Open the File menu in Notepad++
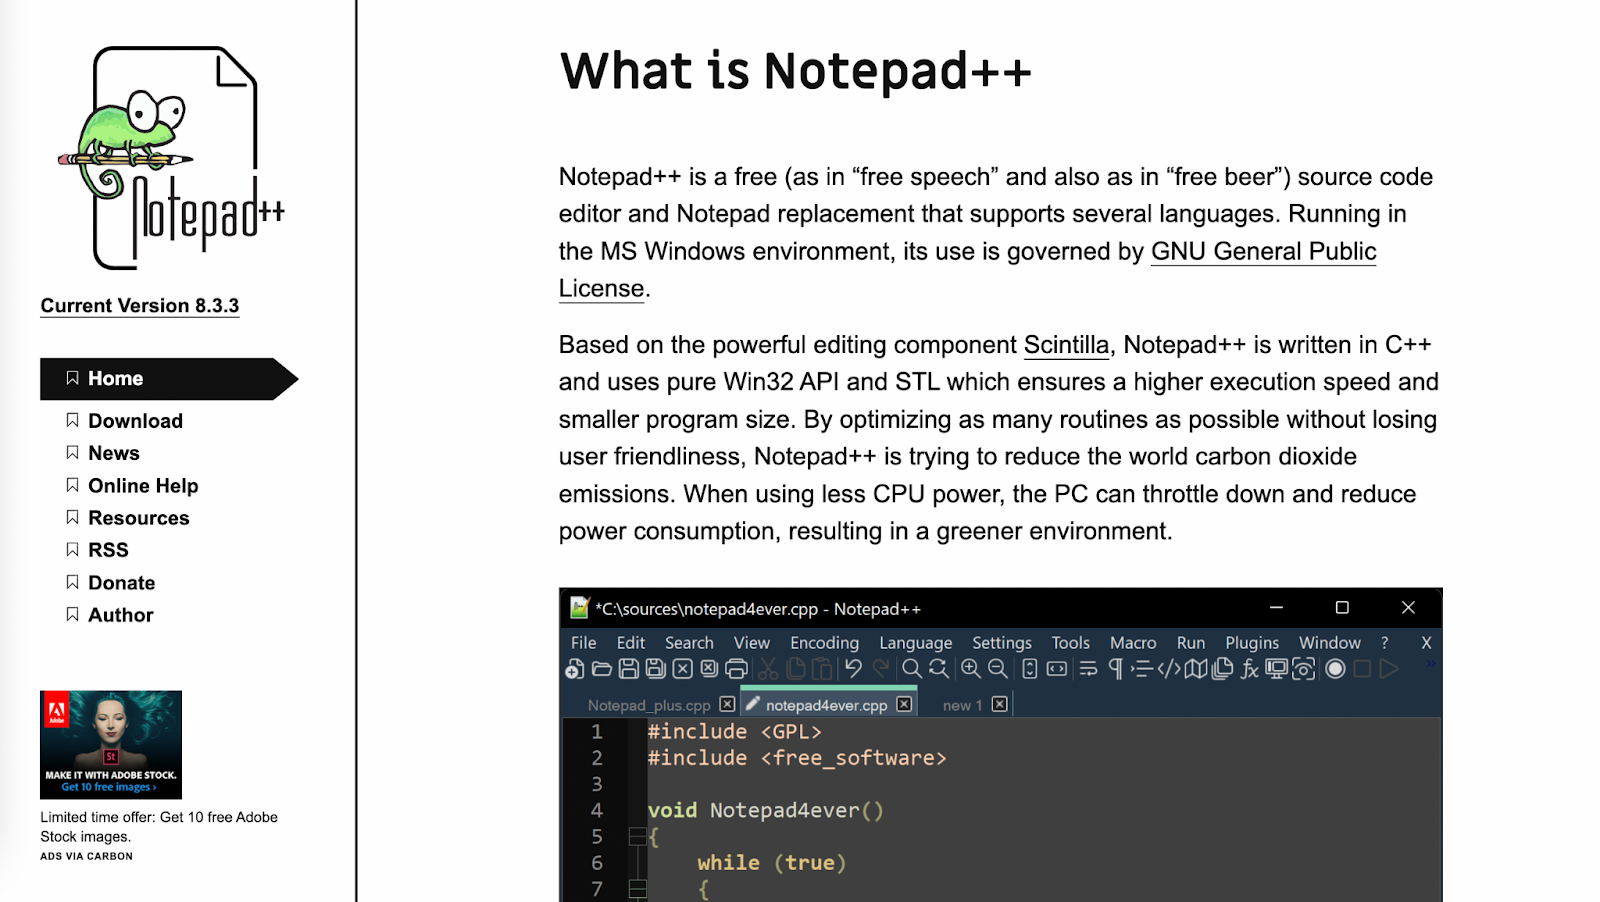The height and width of the screenshot is (902, 1600). [583, 643]
